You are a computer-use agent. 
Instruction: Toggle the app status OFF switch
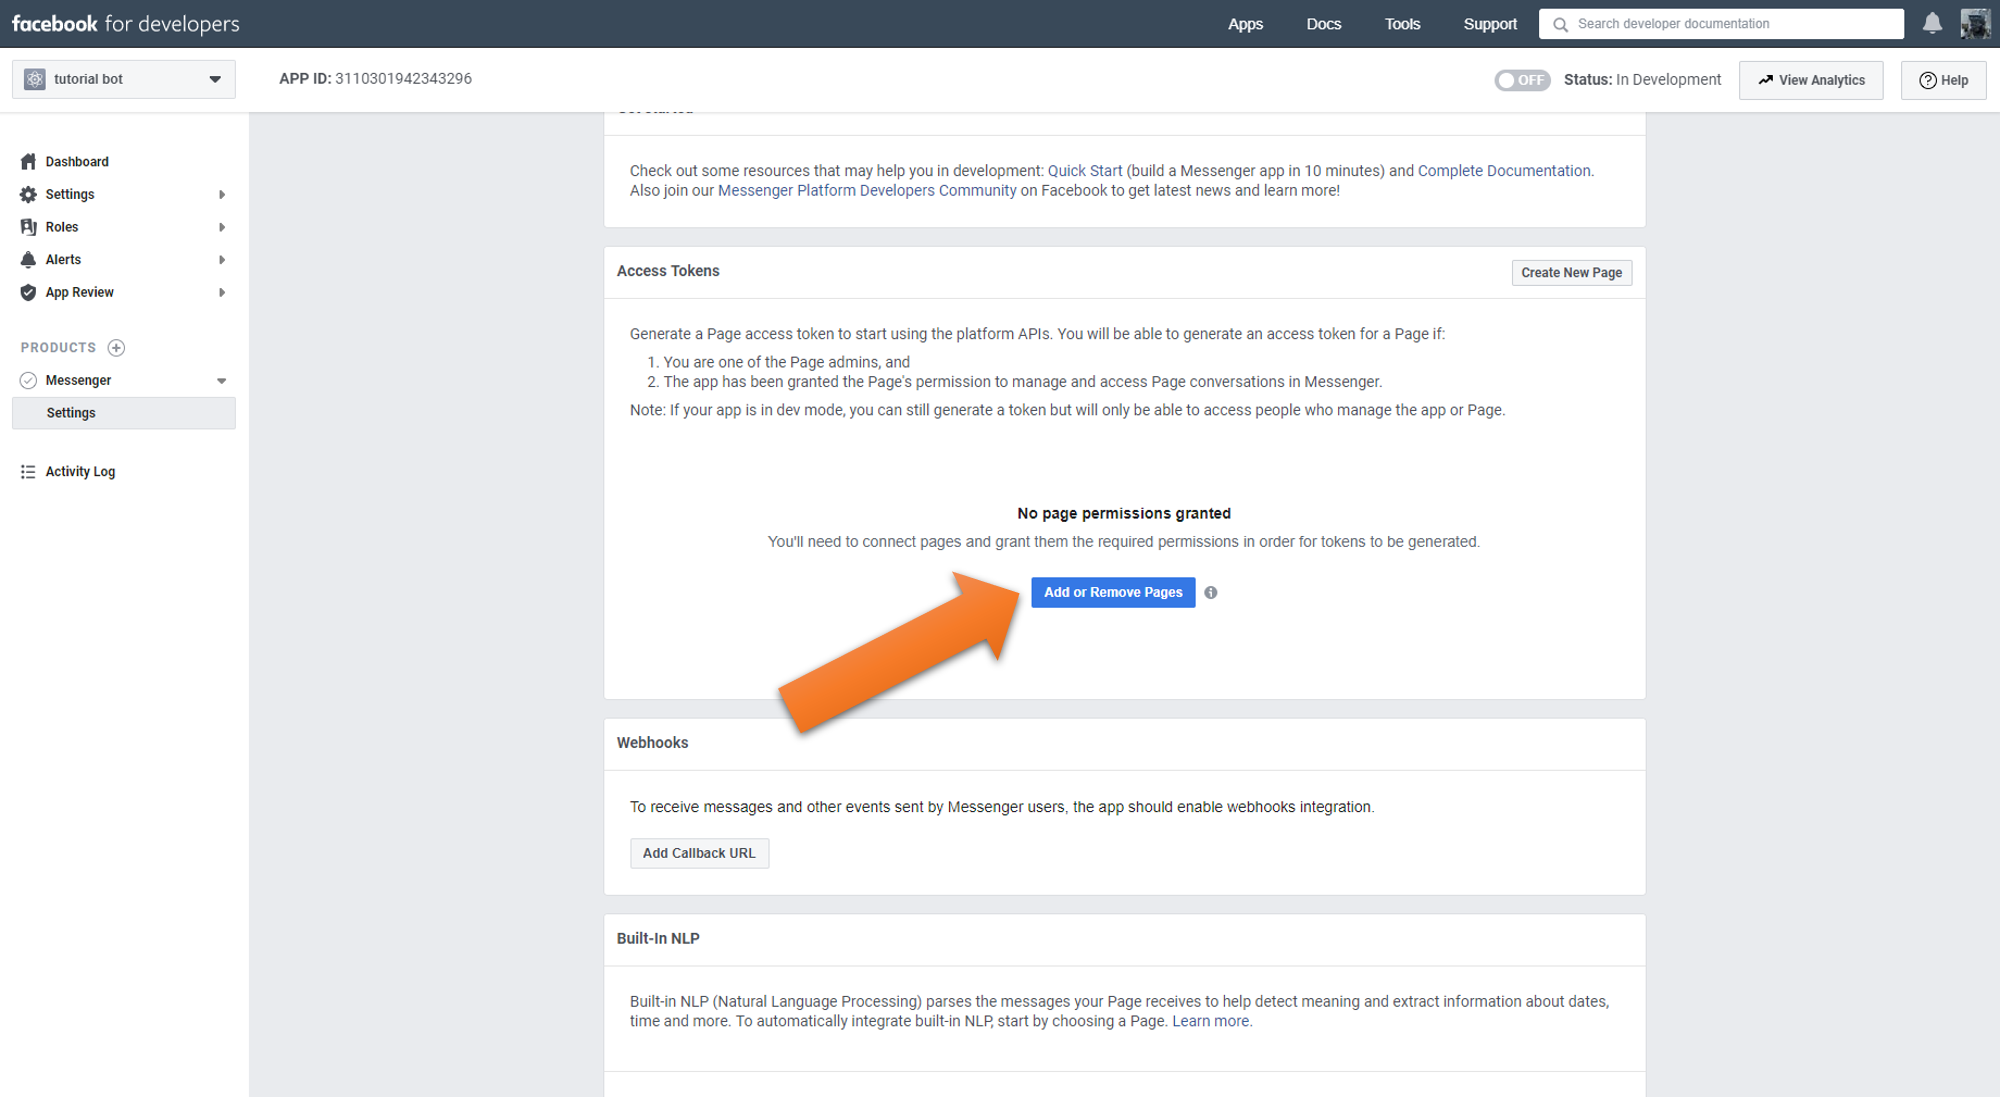point(1521,80)
